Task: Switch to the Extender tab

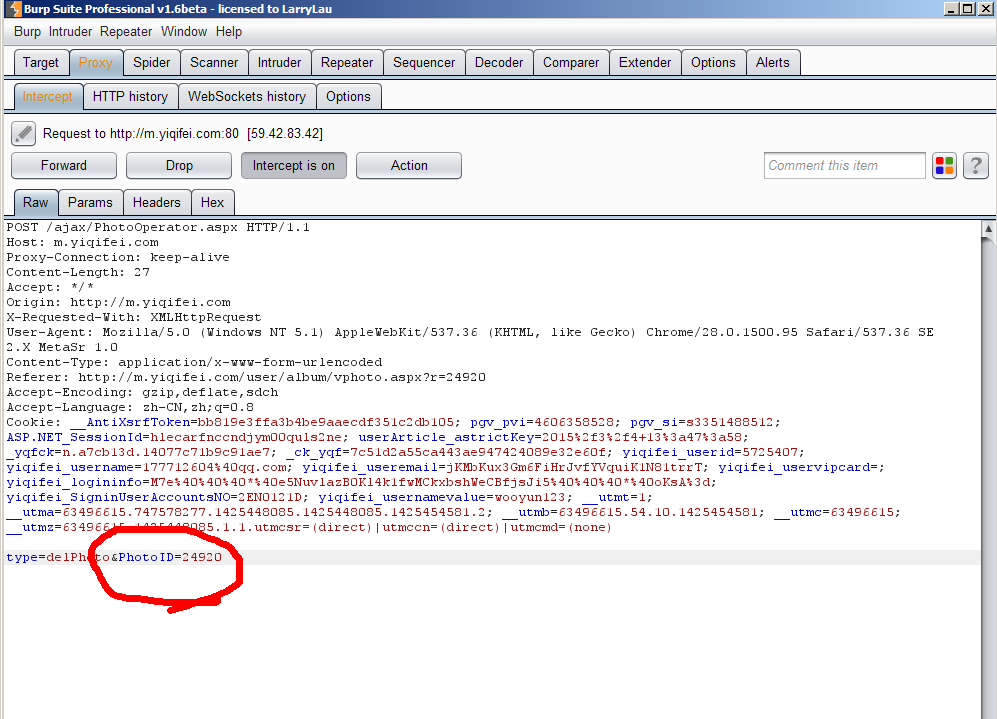Action: [x=645, y=62]
